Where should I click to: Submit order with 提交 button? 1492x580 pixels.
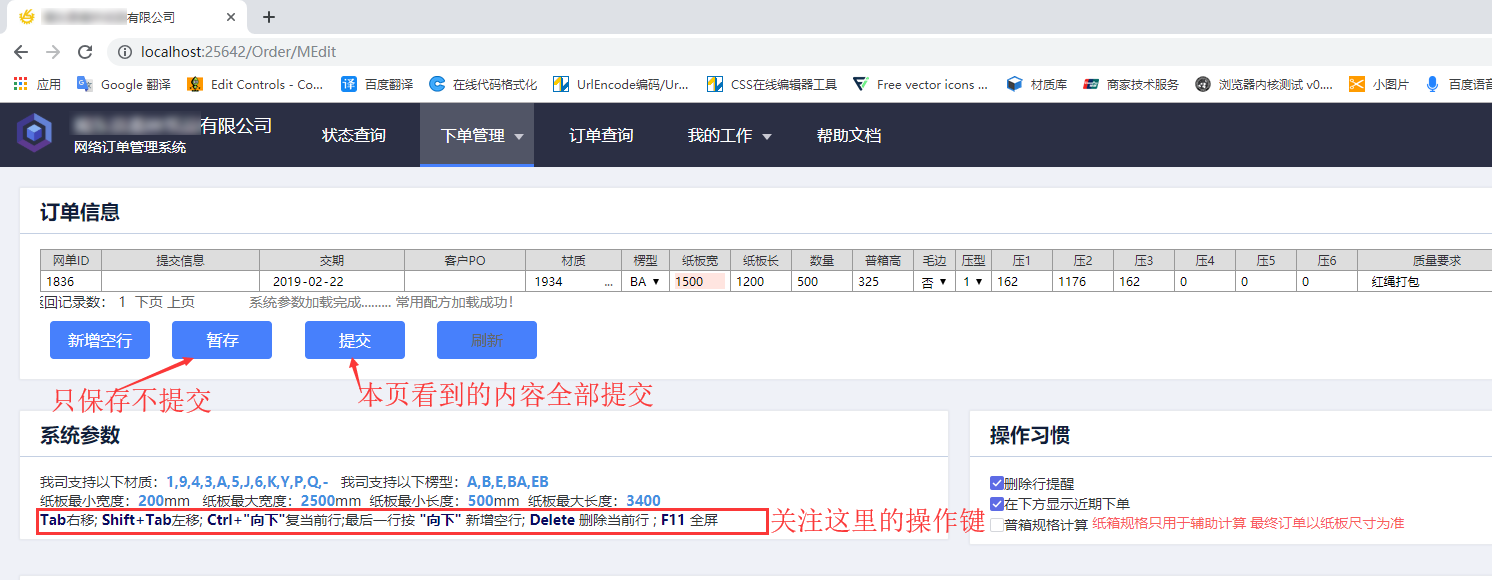[x=354, y=340]
